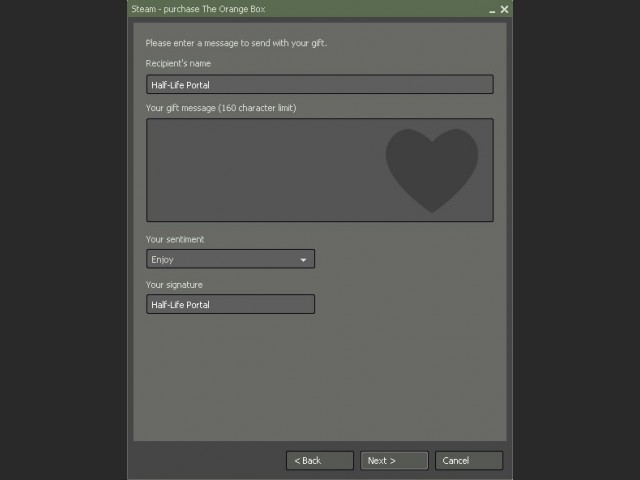Go to previous step with Back button

(x=320, y=460)
